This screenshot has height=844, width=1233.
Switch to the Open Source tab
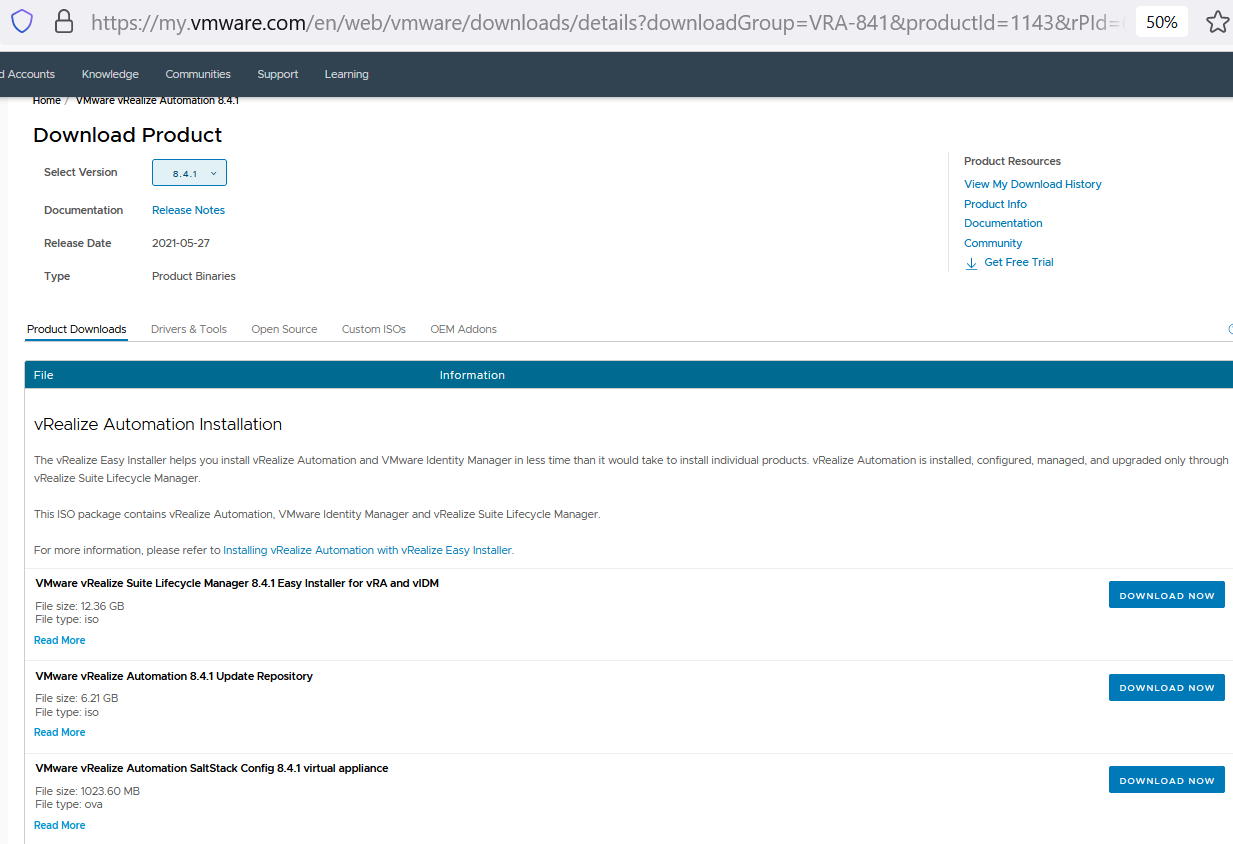click(x=284, y=329)
